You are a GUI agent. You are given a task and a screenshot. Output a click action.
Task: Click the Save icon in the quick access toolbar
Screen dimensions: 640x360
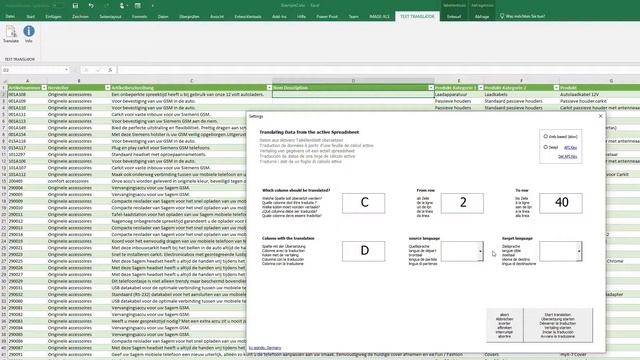coord(75,6)
